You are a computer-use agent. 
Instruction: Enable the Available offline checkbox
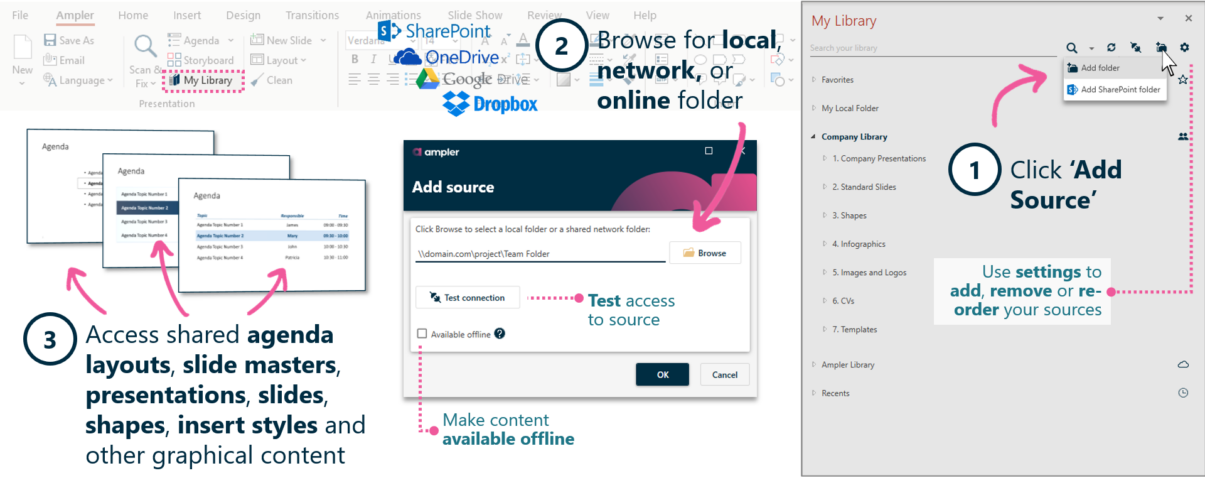point(422,334)
